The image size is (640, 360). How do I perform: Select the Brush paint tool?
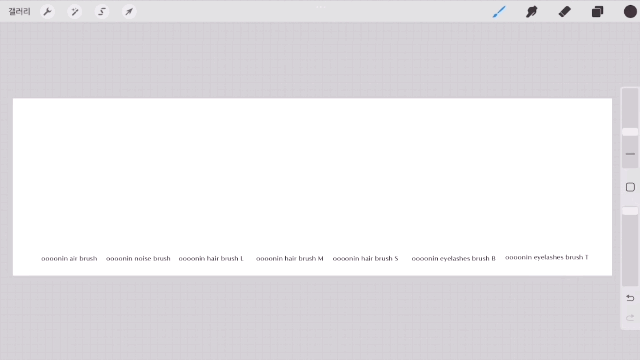pyautogui.click(x=499, y=11)
